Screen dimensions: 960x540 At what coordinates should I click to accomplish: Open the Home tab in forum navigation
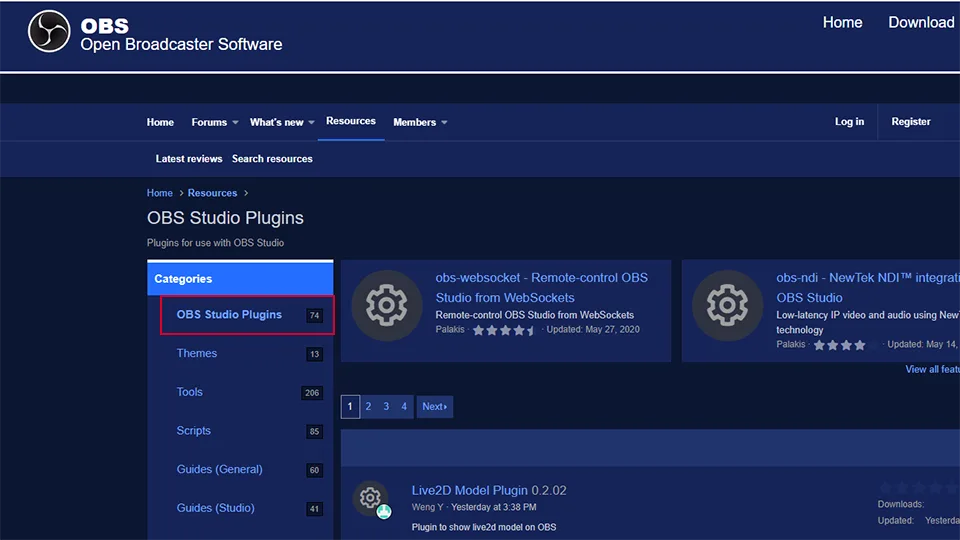(x=160, y=122)
